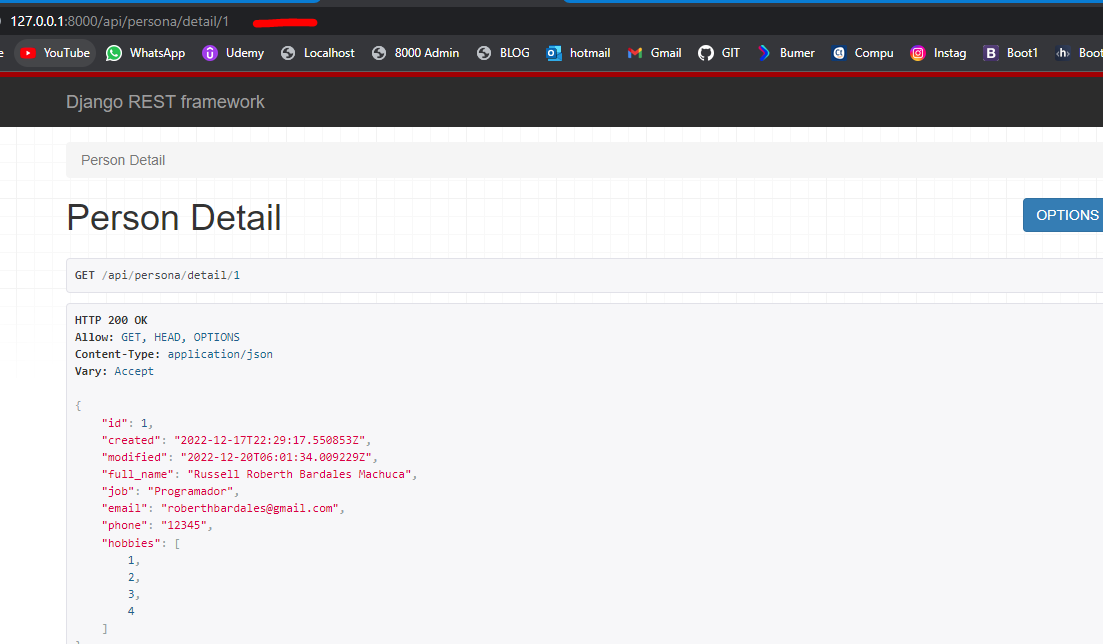Click the Person Detail breadcrumb item
The image size is (1103, 644).
123,160
